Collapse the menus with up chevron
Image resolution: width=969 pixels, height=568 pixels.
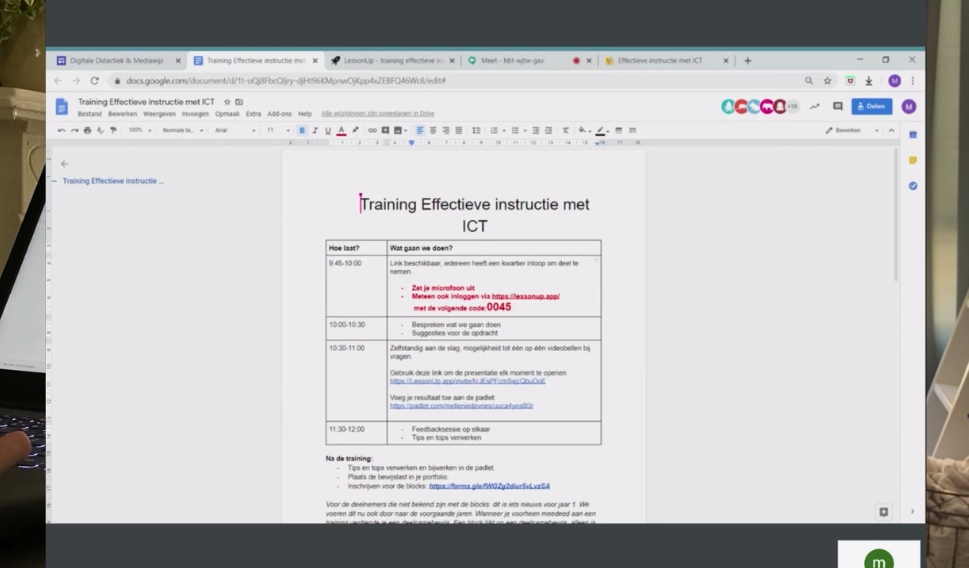click(x=891, y=130)
